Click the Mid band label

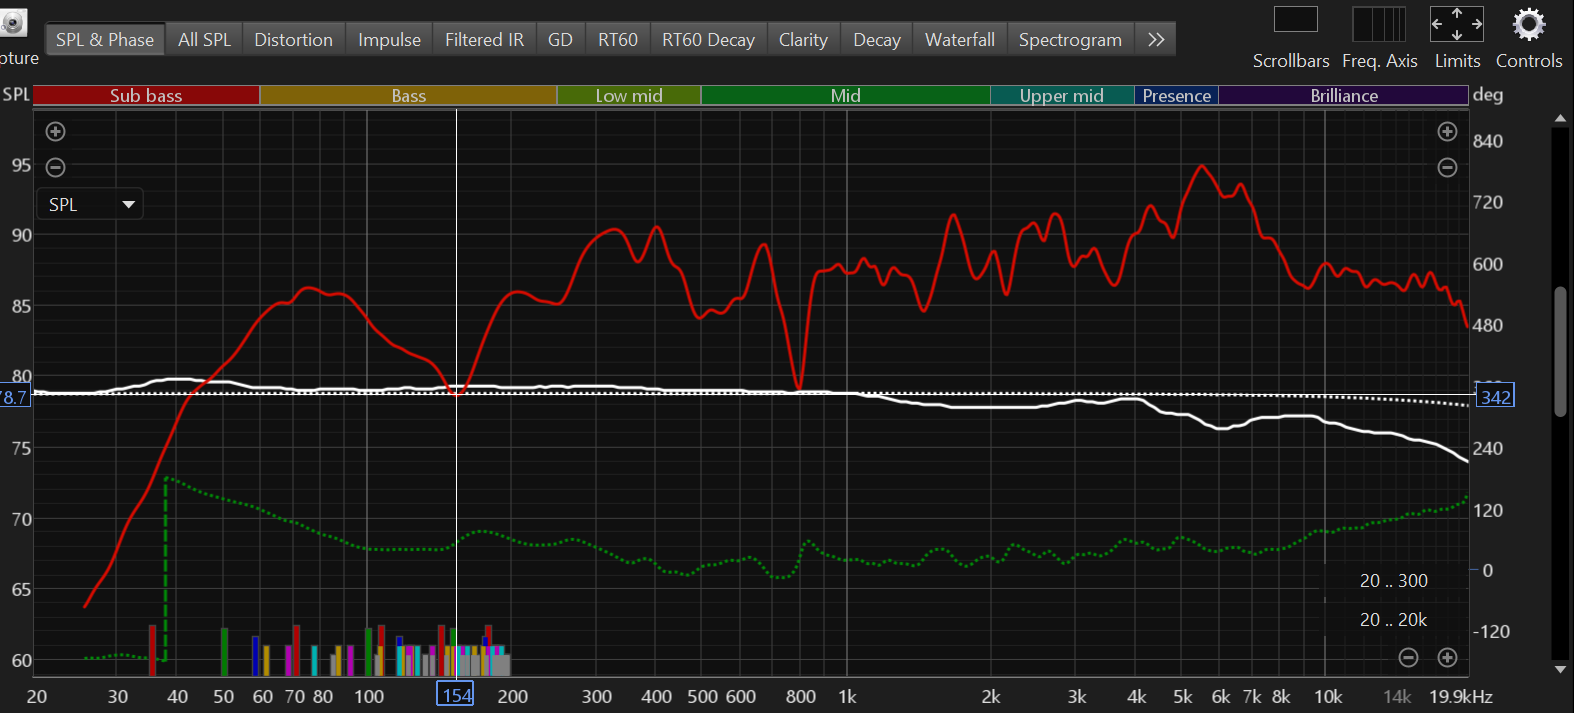point(846,96)
